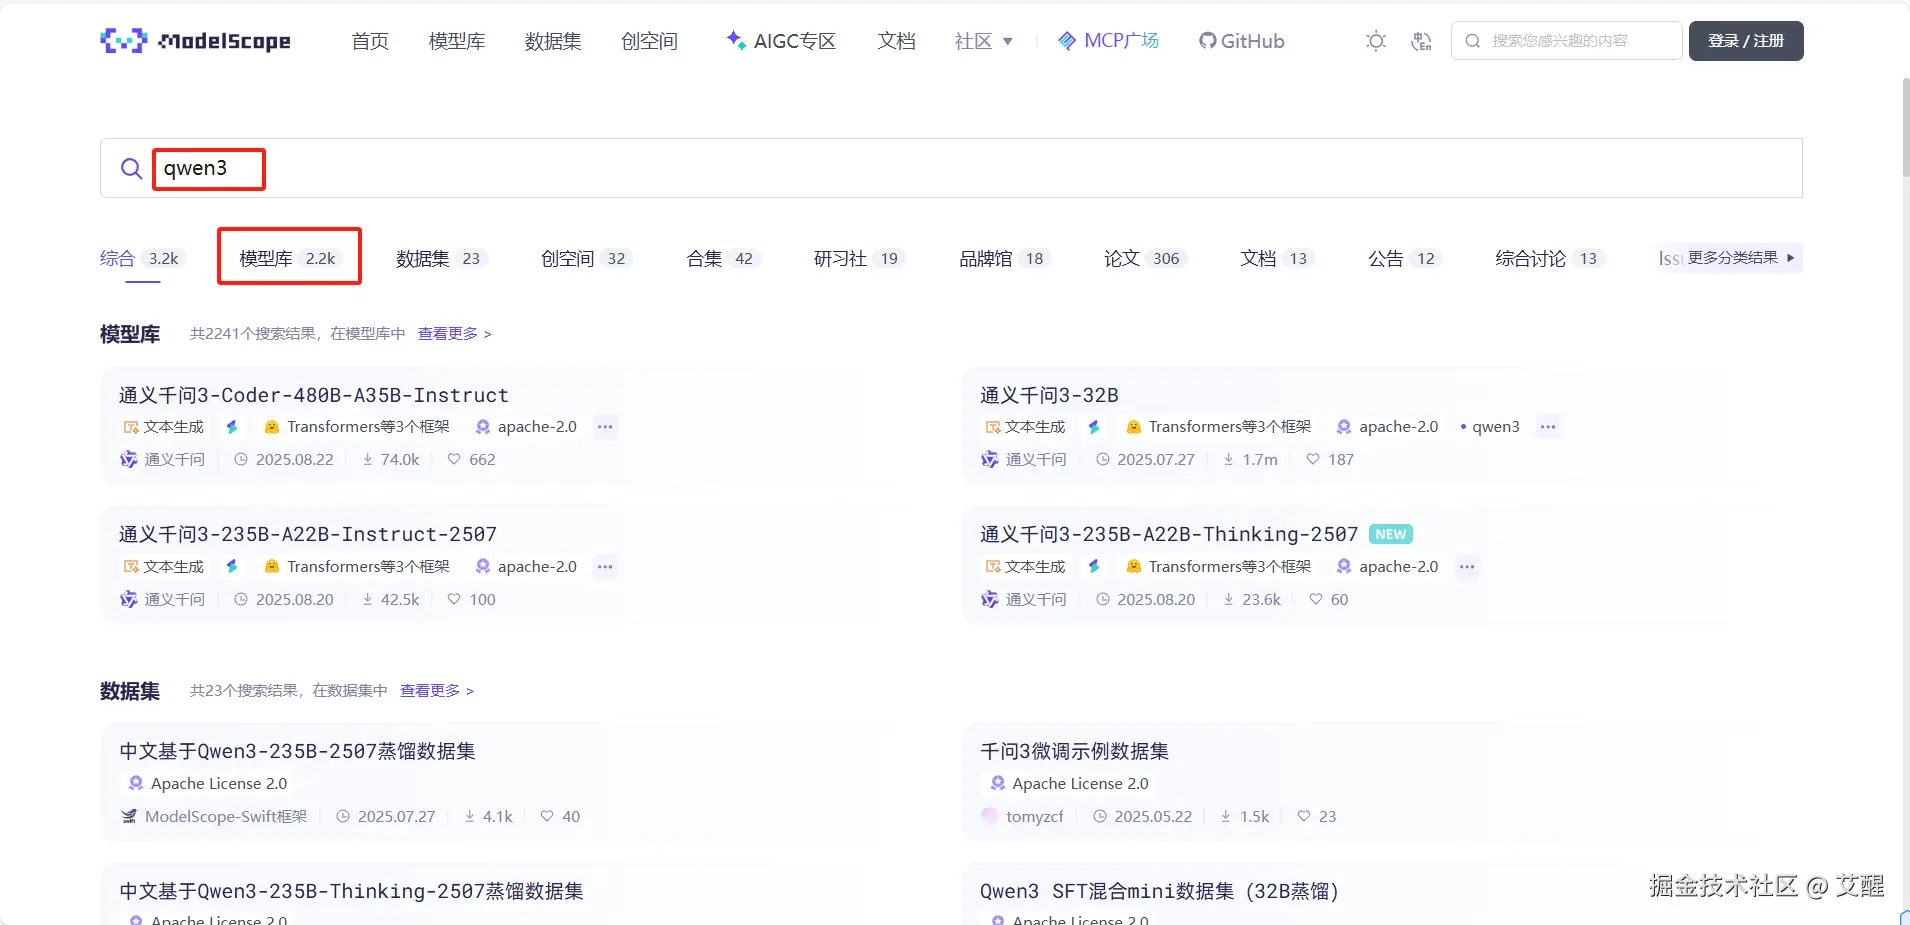Like 通义千问3-32B via the heart icon

pos(1312,460)
